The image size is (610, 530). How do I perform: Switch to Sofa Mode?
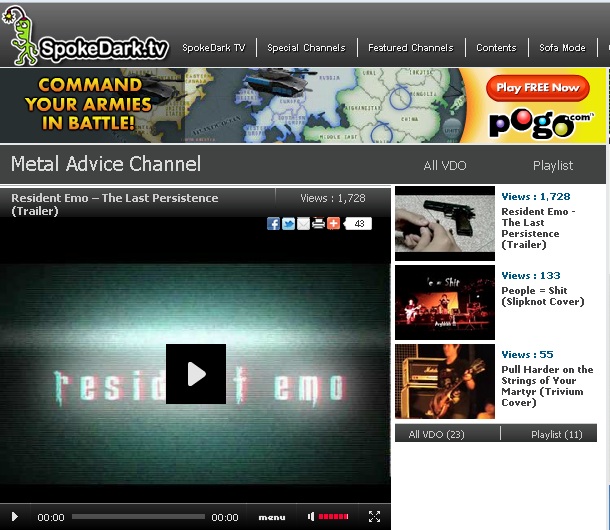(x=562, y=48)
